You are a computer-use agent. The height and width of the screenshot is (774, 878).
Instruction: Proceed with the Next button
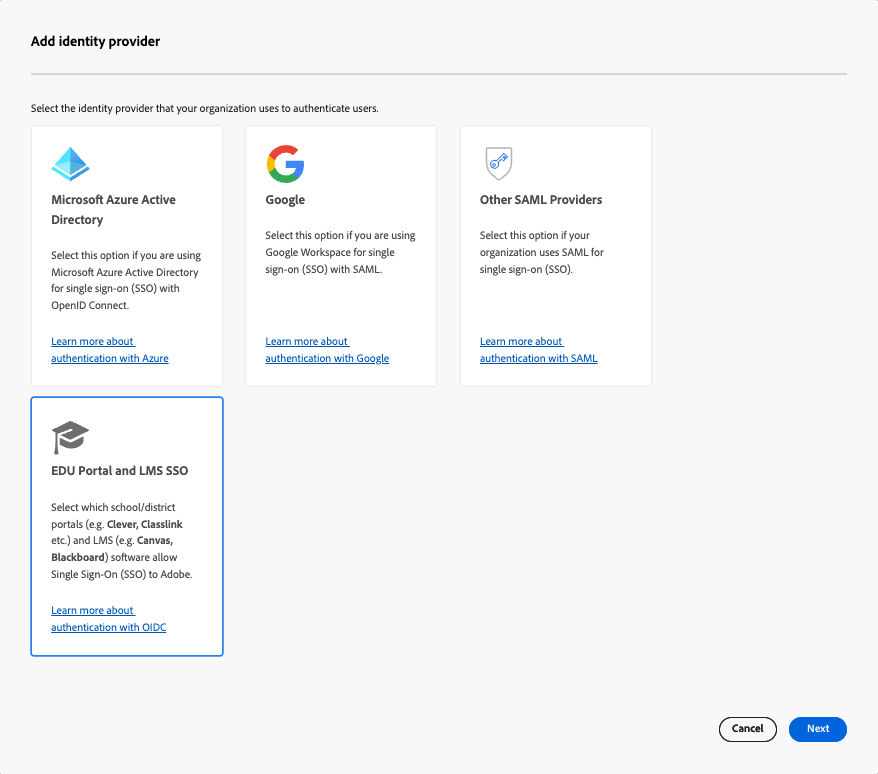coord(818,729)
